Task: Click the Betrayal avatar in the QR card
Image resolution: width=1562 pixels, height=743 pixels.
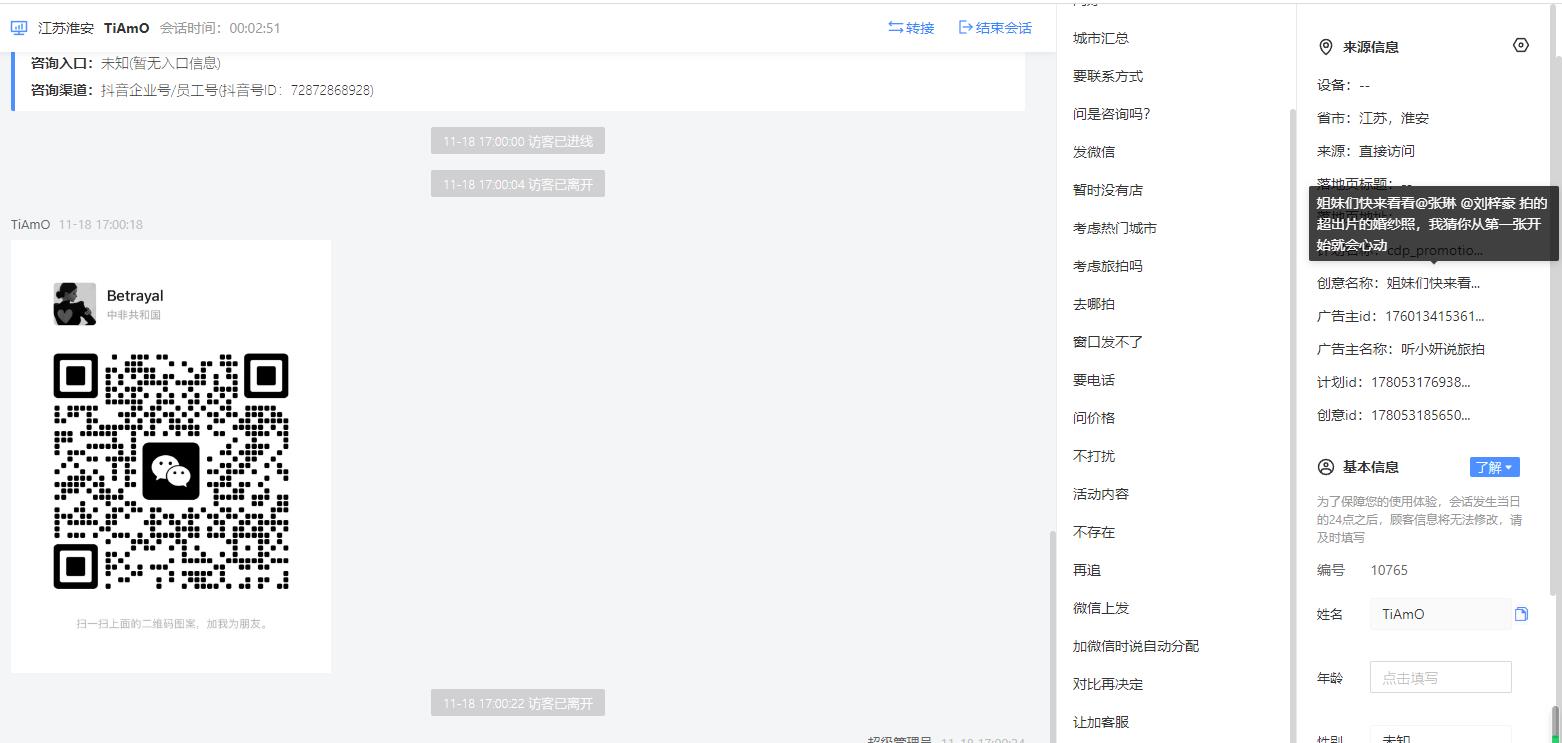Action: point(75,304)
